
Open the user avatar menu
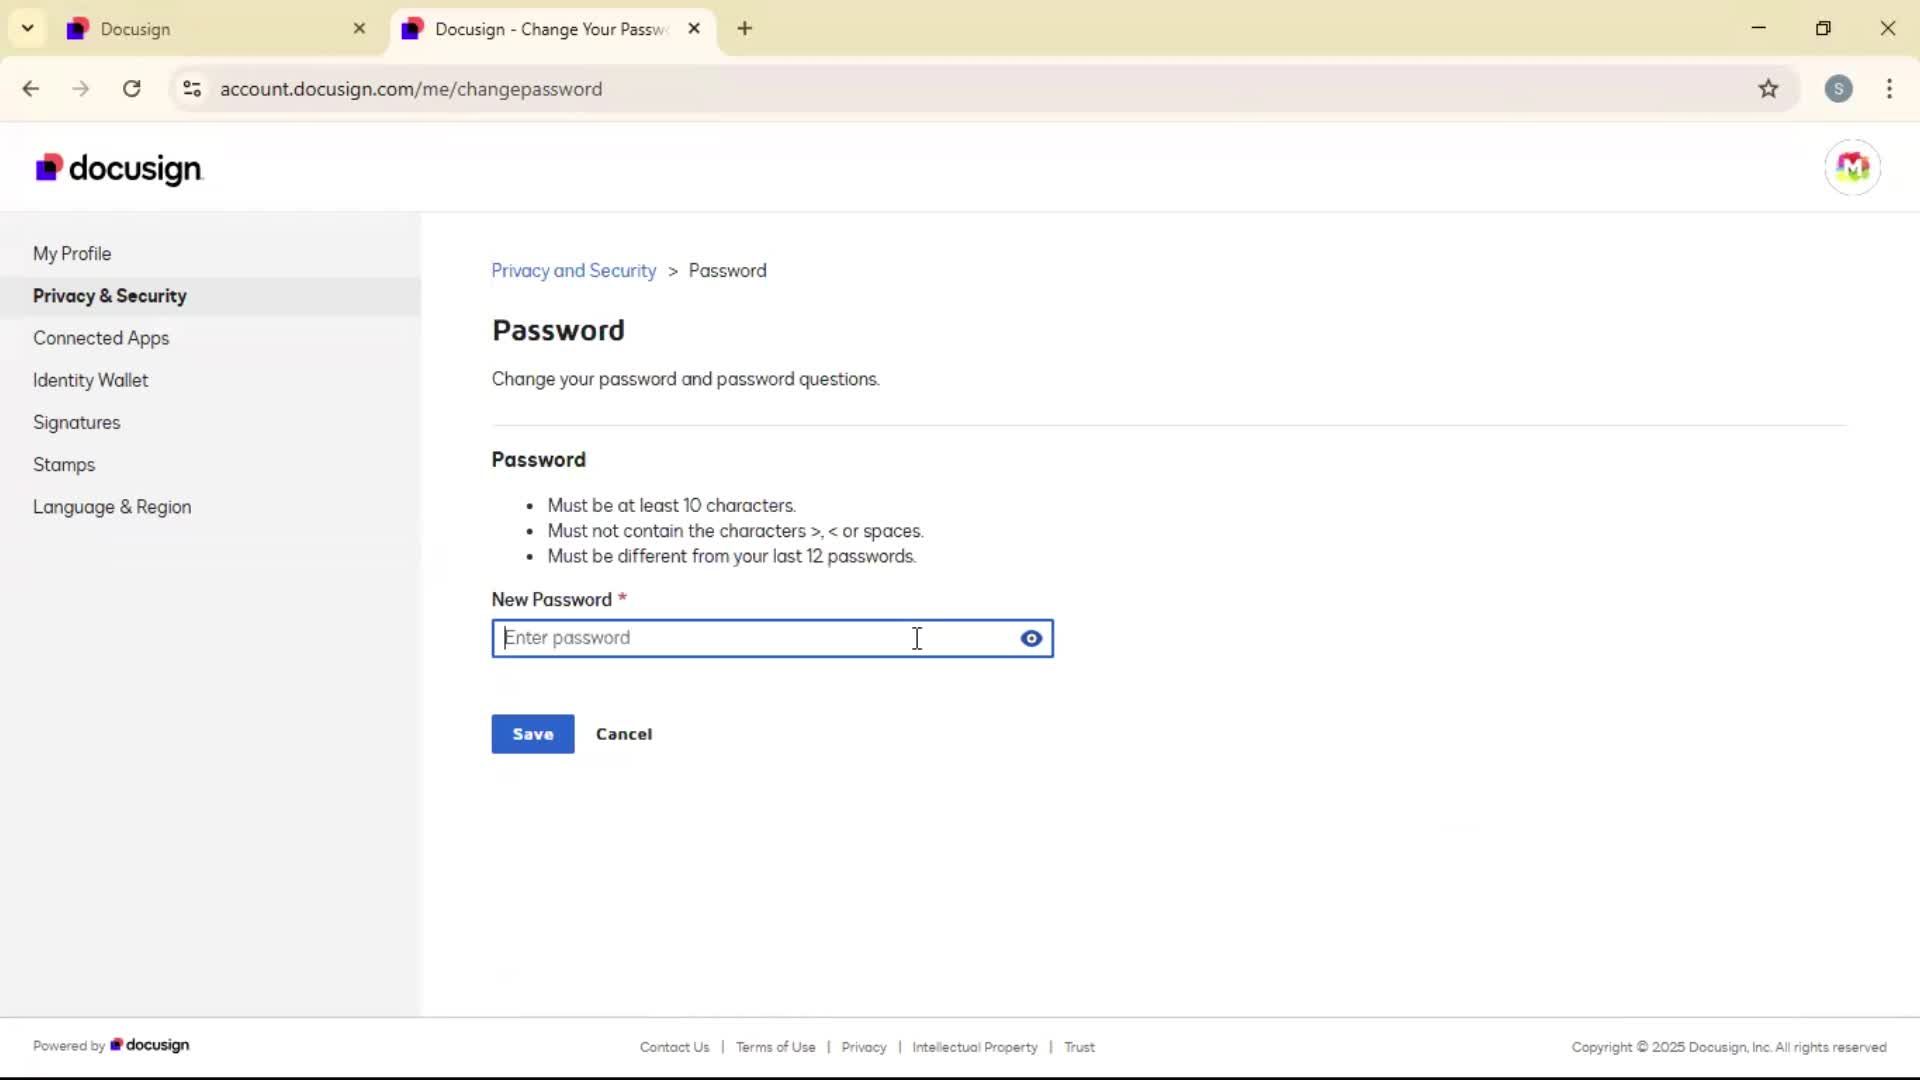tap(1852, 167)
